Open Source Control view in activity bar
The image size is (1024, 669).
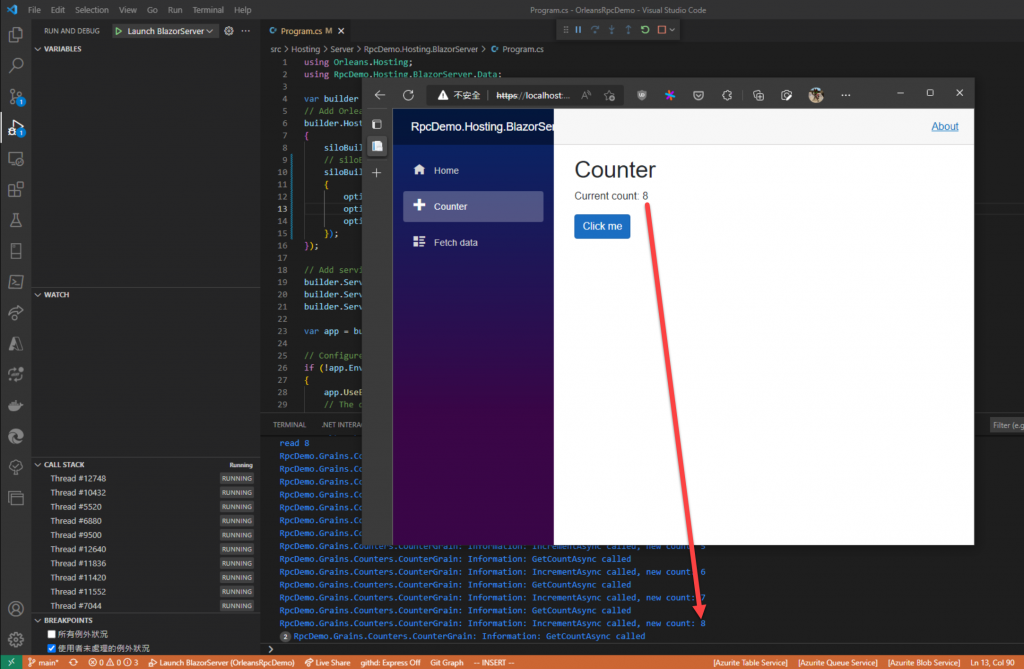point(16,97)
